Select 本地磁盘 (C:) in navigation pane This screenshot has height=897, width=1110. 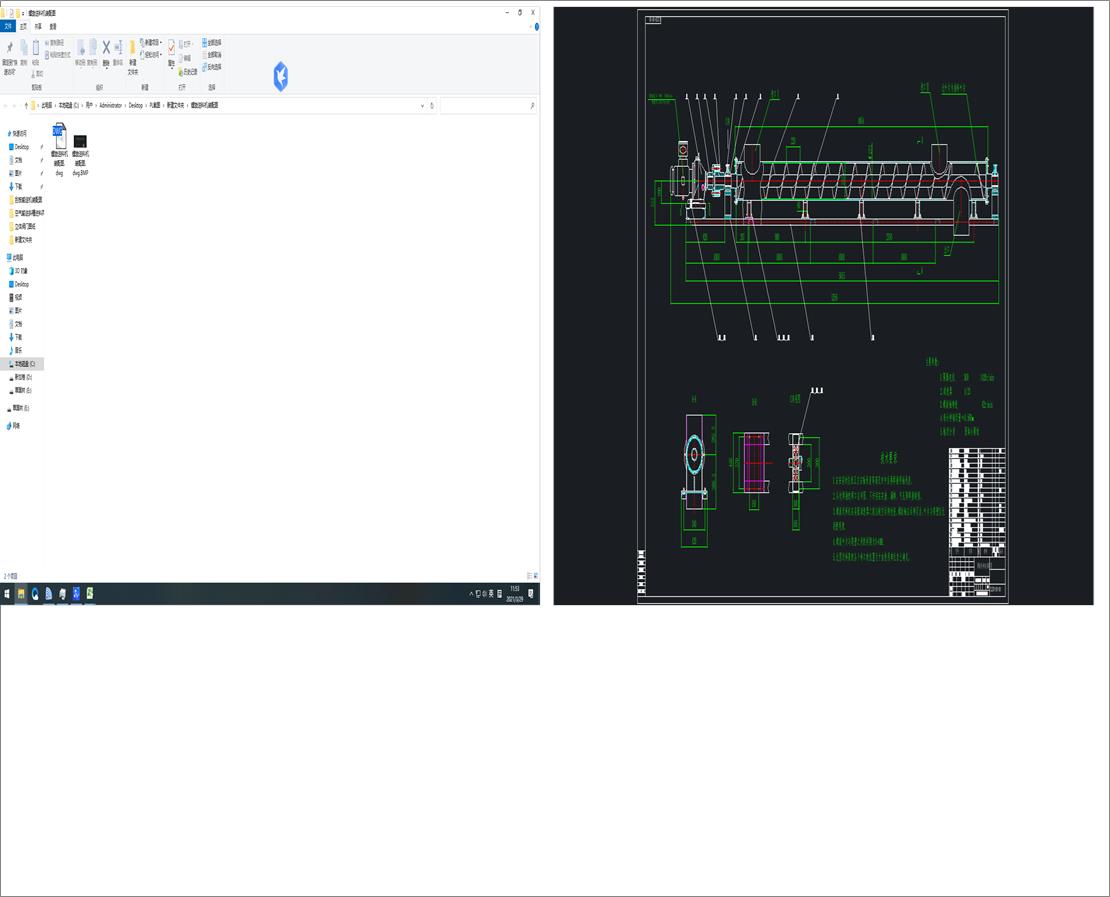24,364
